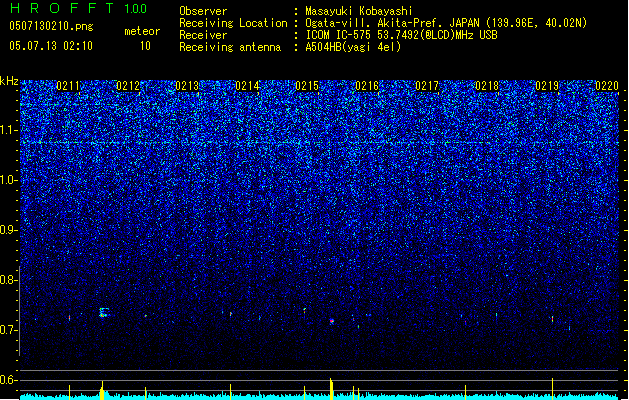Click the 'Receiver' field label
Screen dimensions: 629x400
tap(203, 35)
